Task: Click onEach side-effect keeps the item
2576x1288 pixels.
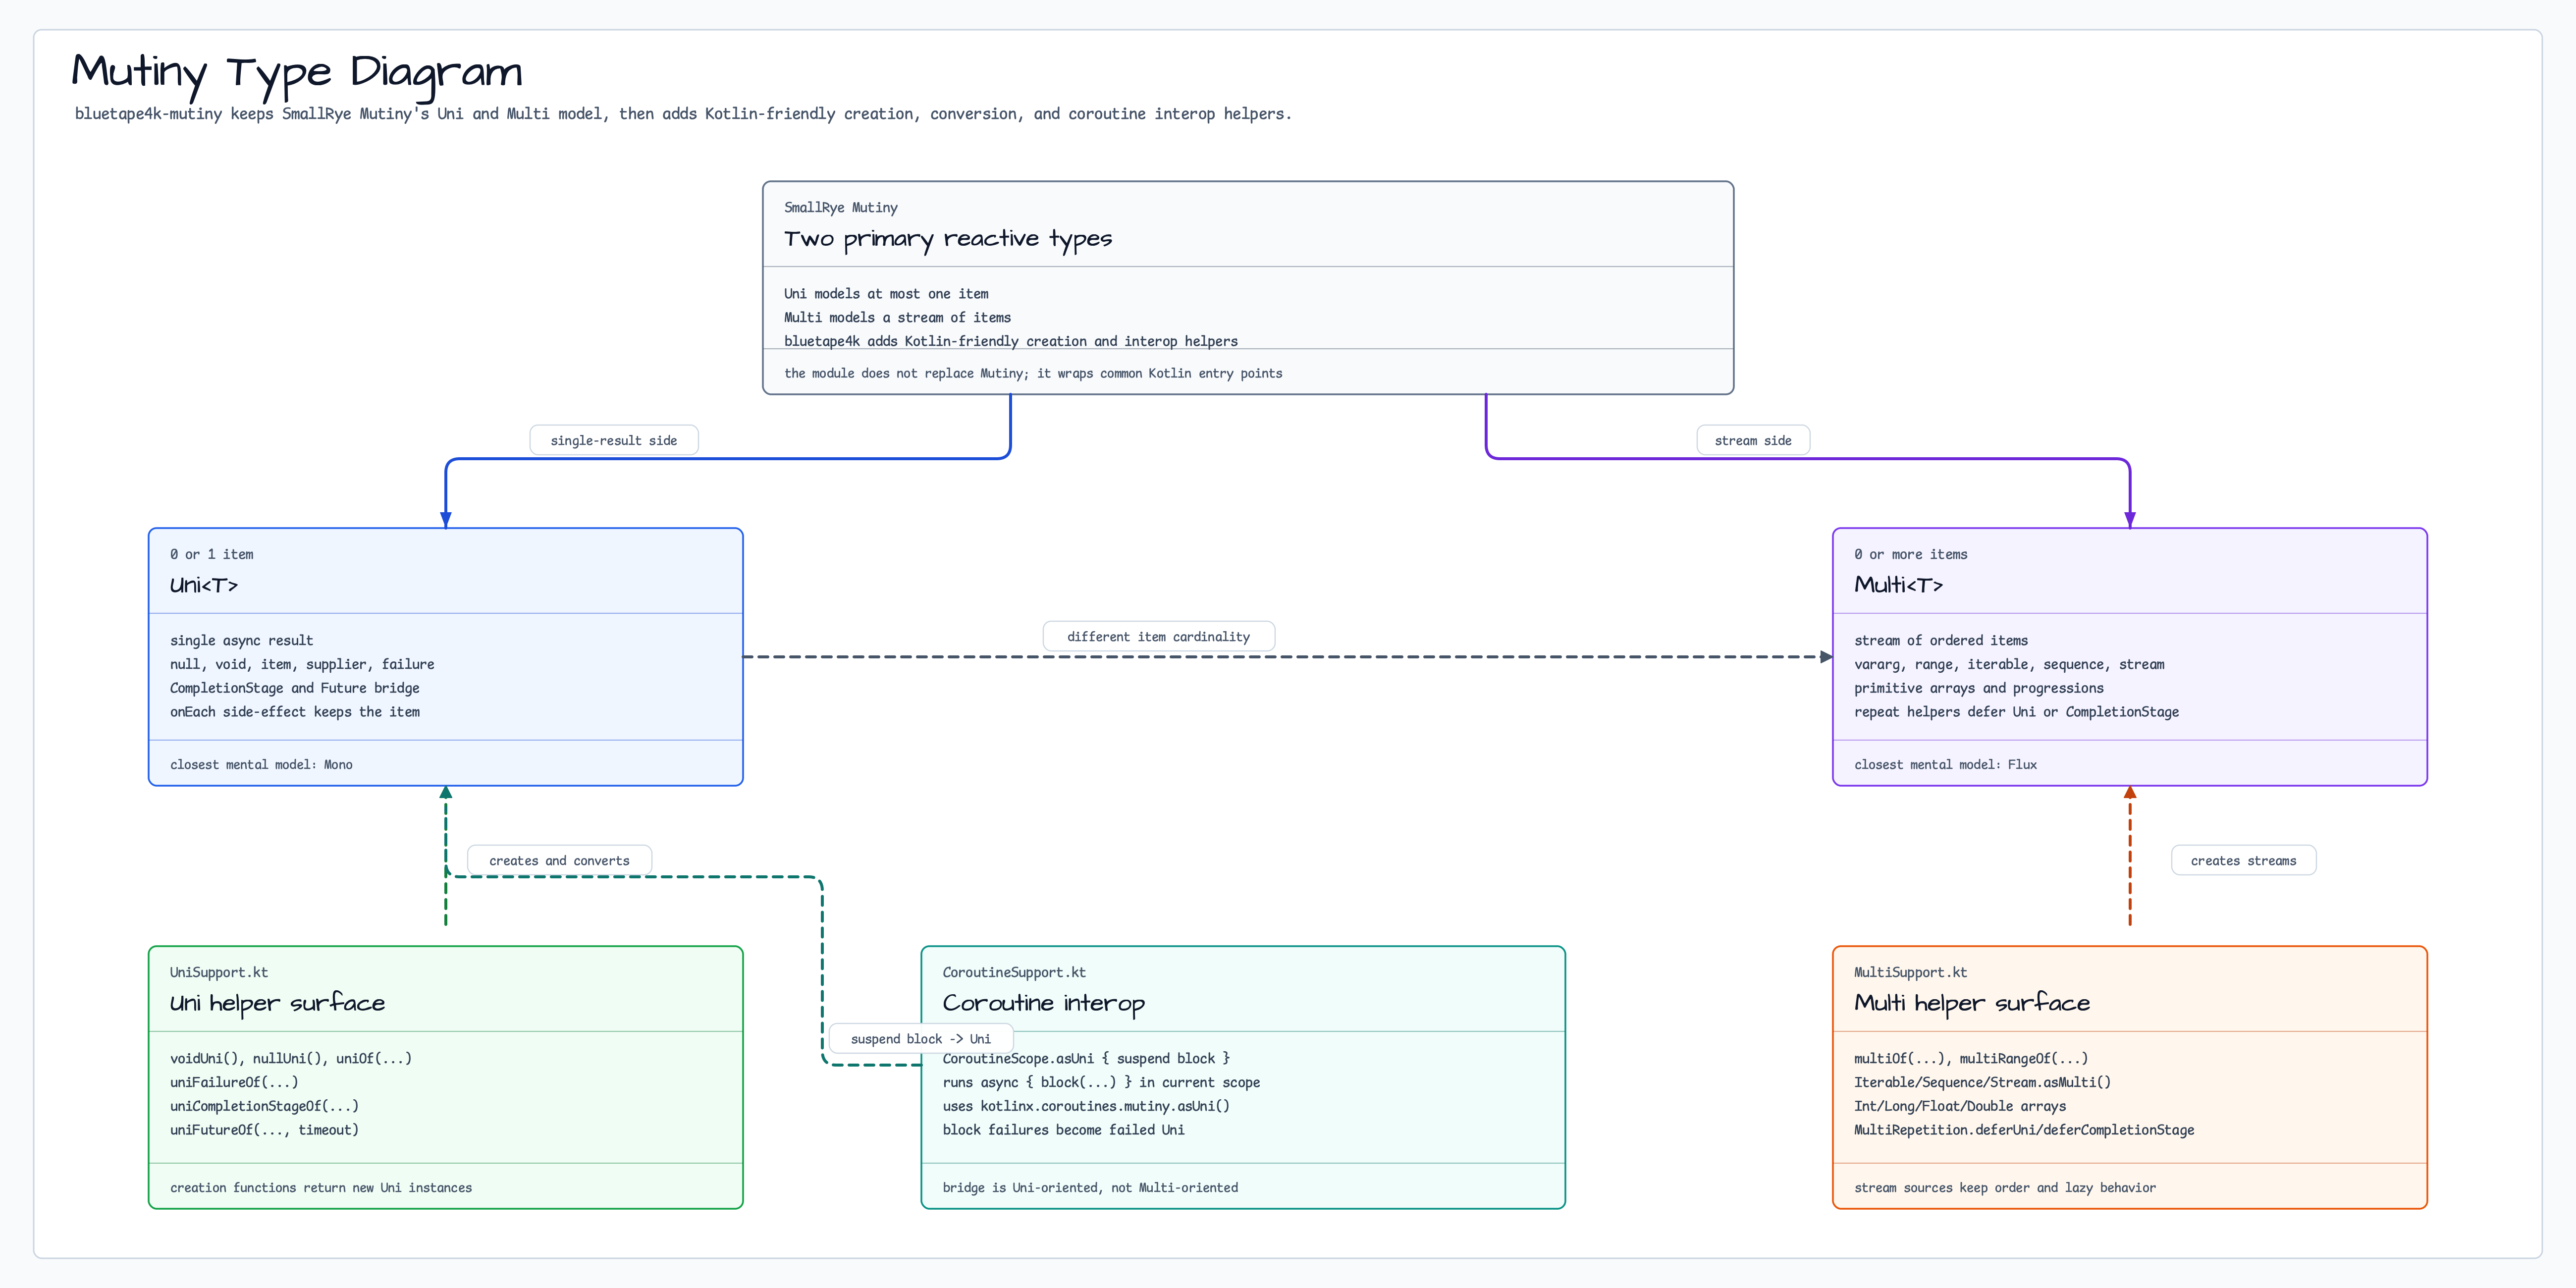Action: 295,712
